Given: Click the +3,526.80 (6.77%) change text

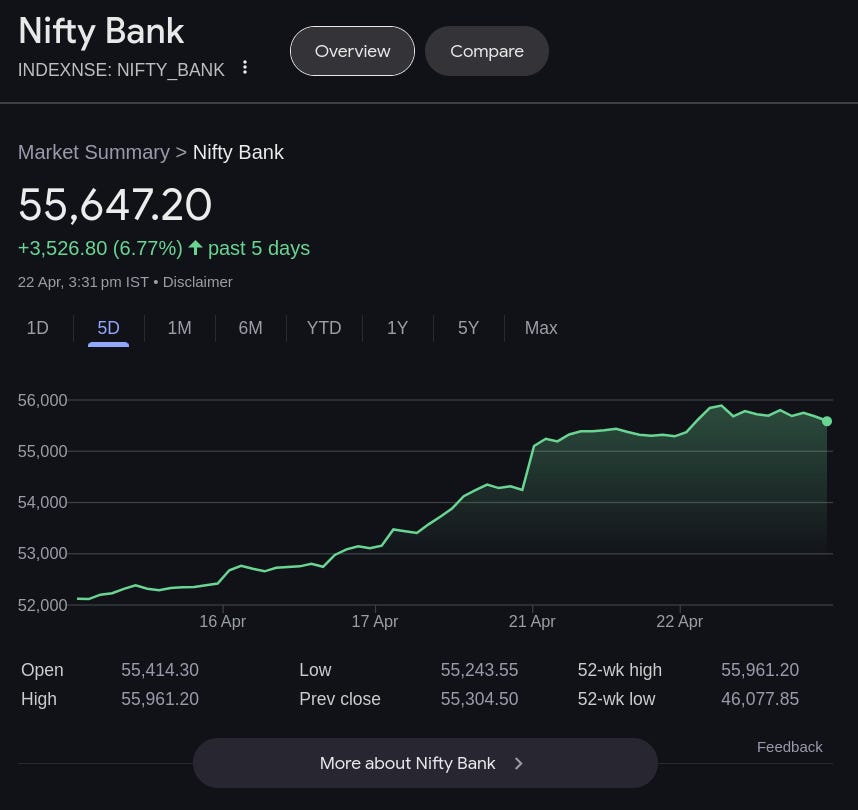Looking at the screenshot, I should [100, 248].
